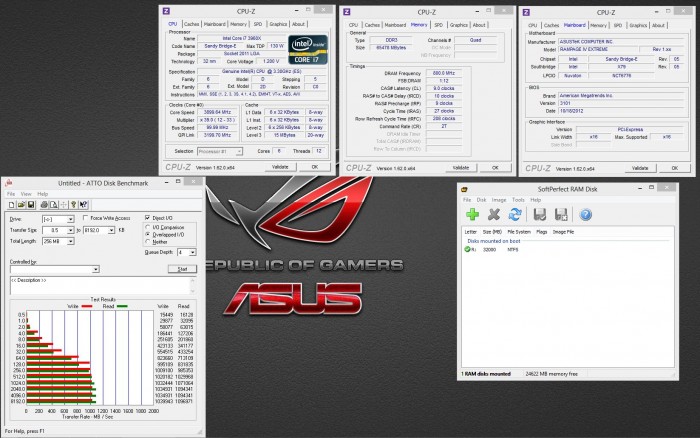
Task: Click the Intel Core i7 logo in CPU-Z
Action: (308, 49)
